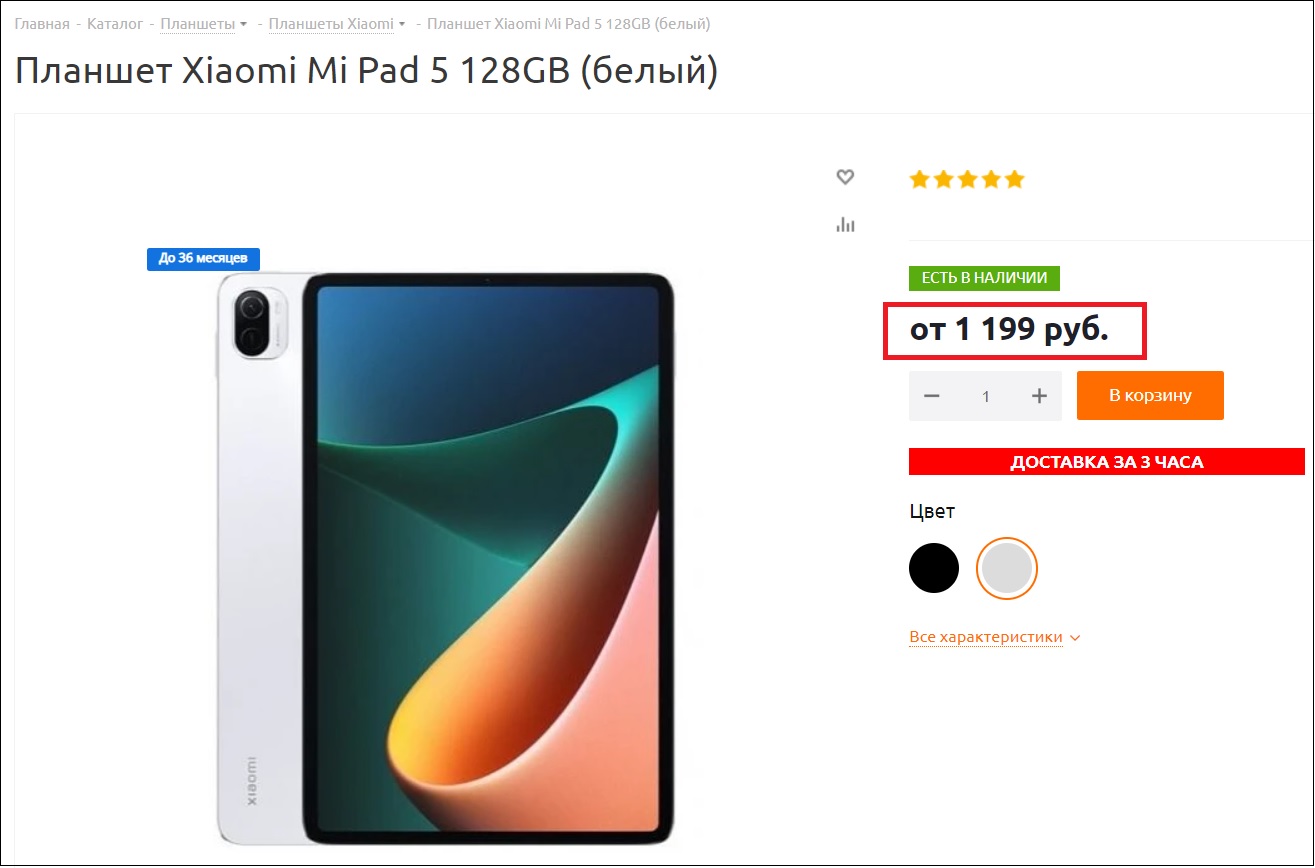The image size is (1315, 868).
Task: Expand the Планшеты breadcrumb dropdown arrow
Action: pos(244,24)
